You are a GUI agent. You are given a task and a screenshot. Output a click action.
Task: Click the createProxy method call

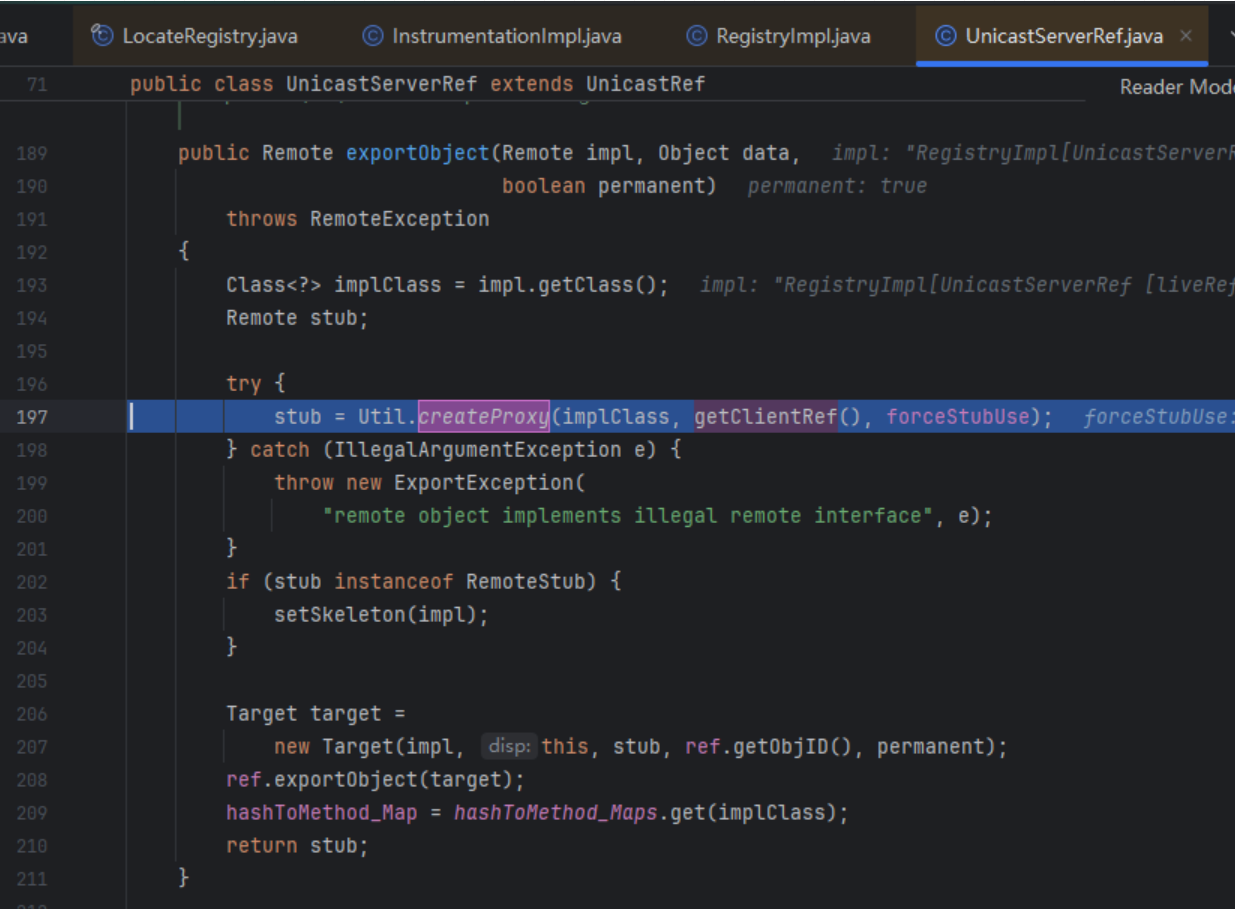483,417
